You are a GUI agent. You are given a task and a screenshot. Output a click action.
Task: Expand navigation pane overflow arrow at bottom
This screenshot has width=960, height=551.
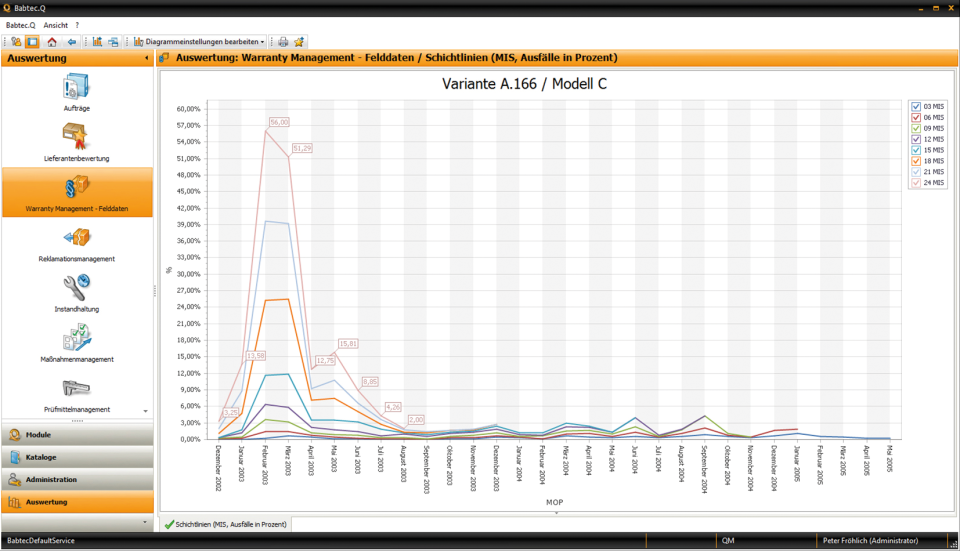pyautogui.click(x=145, y=522)
